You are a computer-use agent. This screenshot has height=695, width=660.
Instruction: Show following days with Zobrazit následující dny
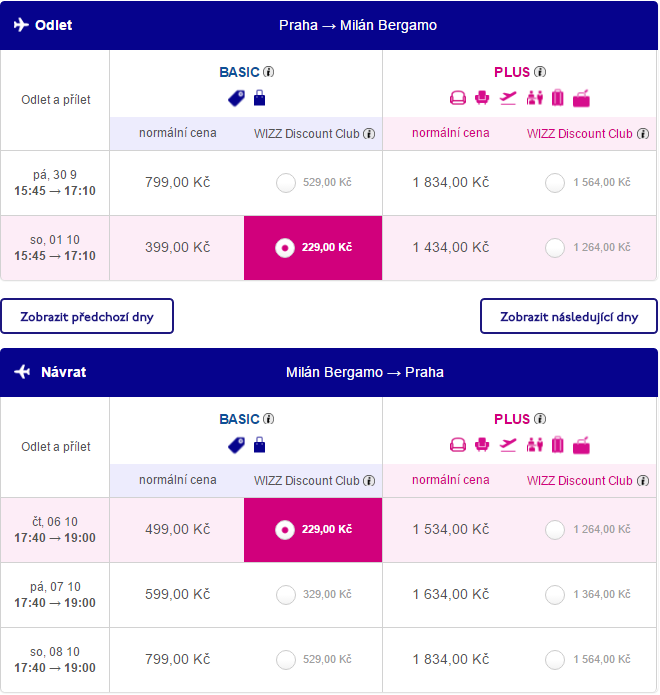pyautogui.click(x=569, y=316)
